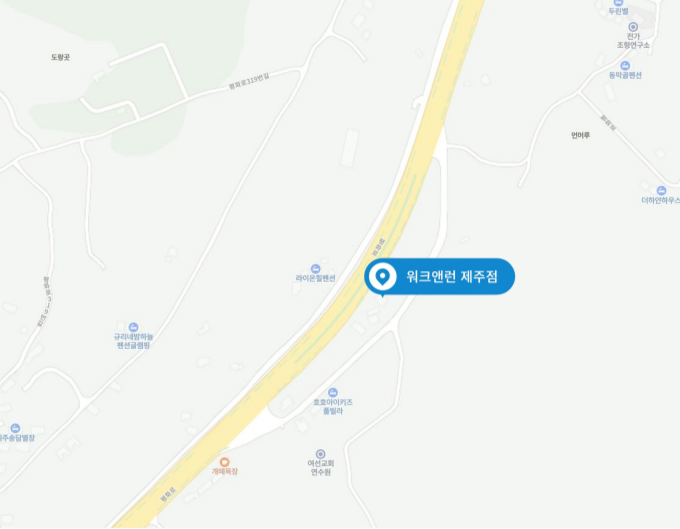The image size is (680, 529).
Task: Select the 평화로319번길 road label near top
Action: [x=249, y=81]
